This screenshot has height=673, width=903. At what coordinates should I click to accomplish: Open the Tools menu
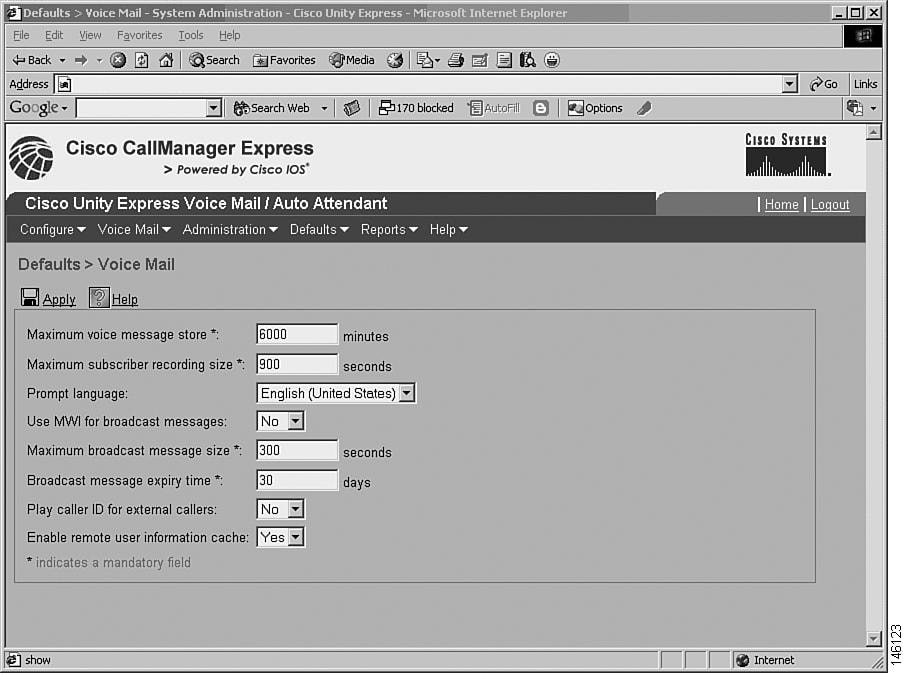point(191,35)
